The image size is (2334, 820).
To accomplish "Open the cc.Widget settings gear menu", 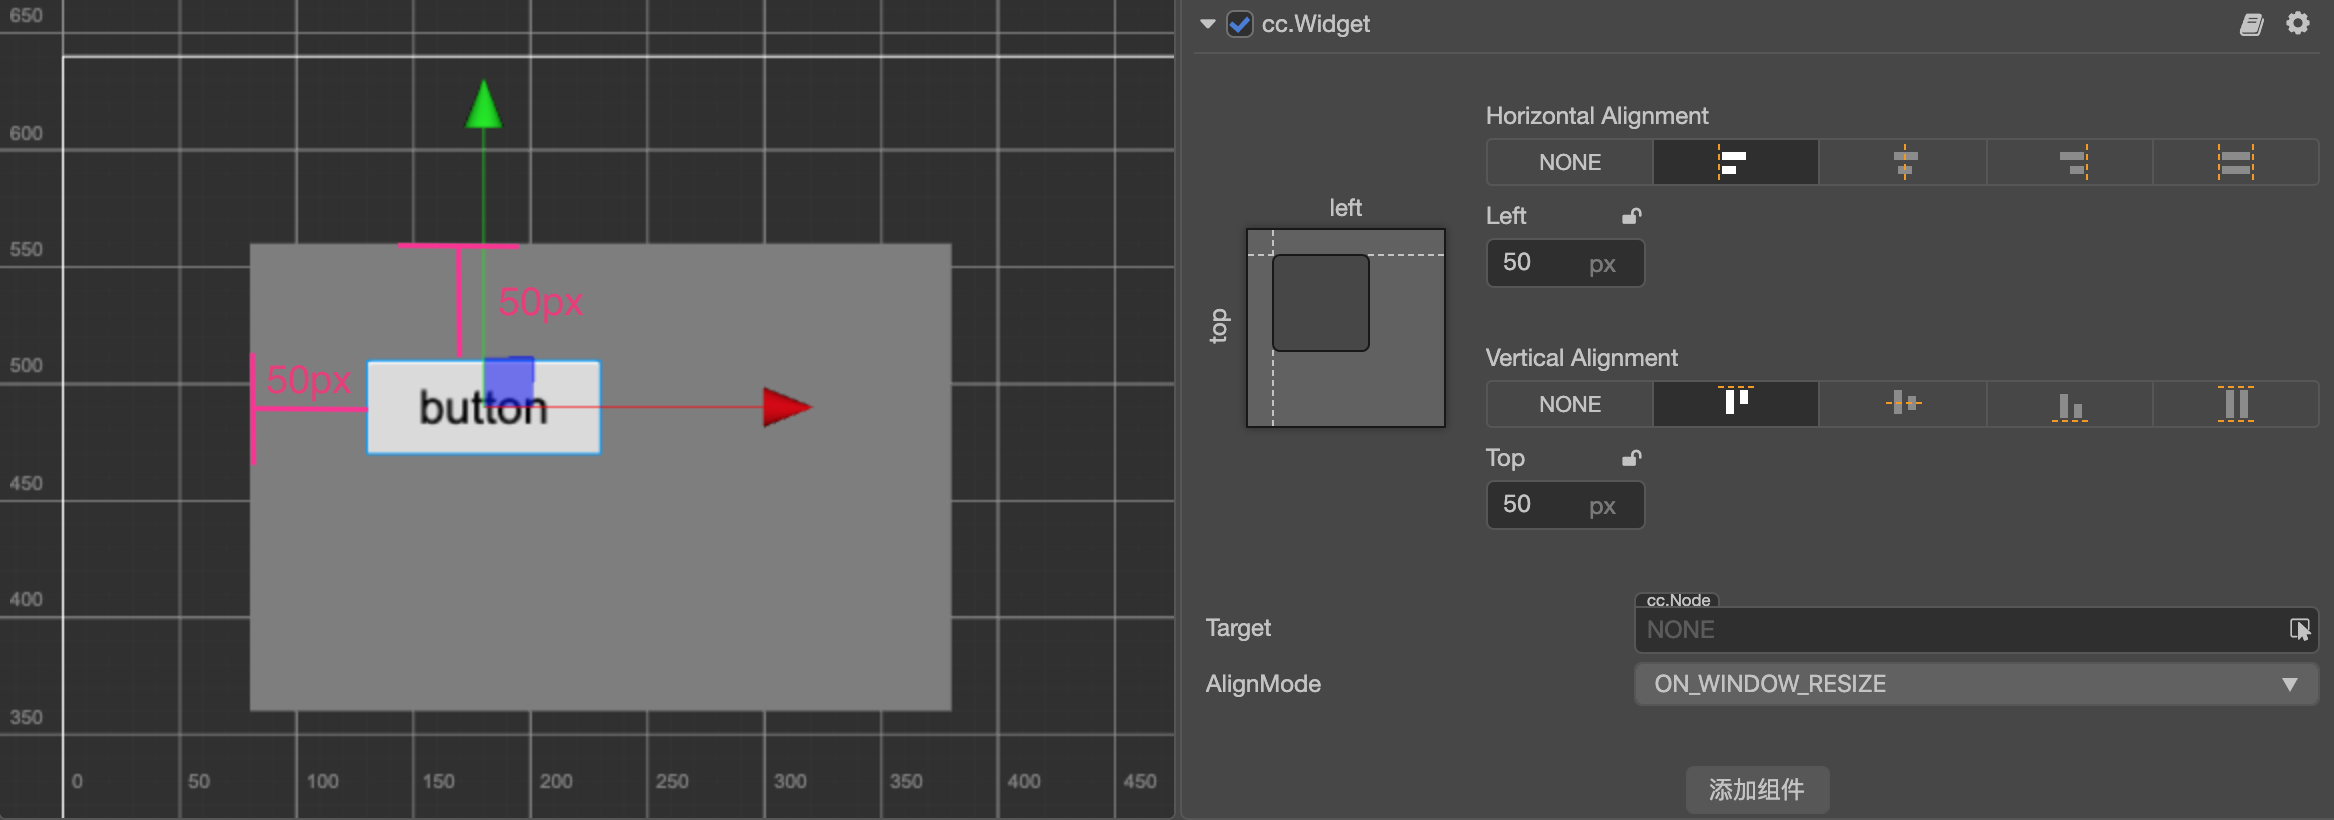I will [x=2298, y=23].
